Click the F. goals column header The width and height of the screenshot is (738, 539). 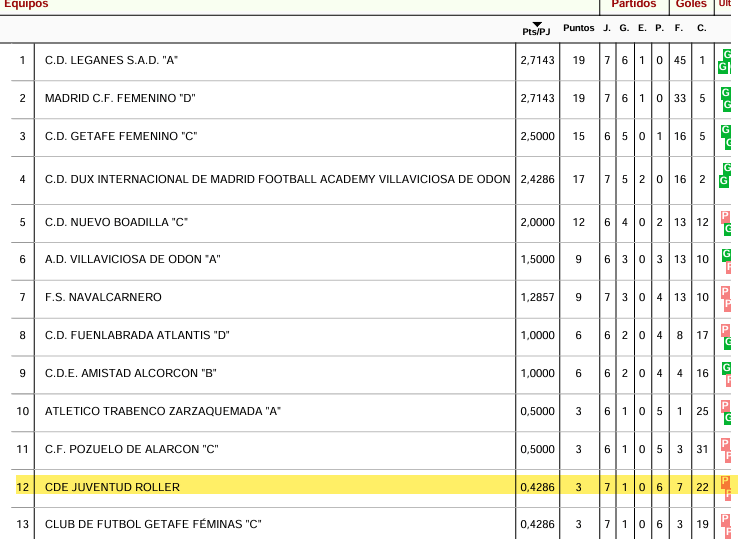[x=679, y=28]
